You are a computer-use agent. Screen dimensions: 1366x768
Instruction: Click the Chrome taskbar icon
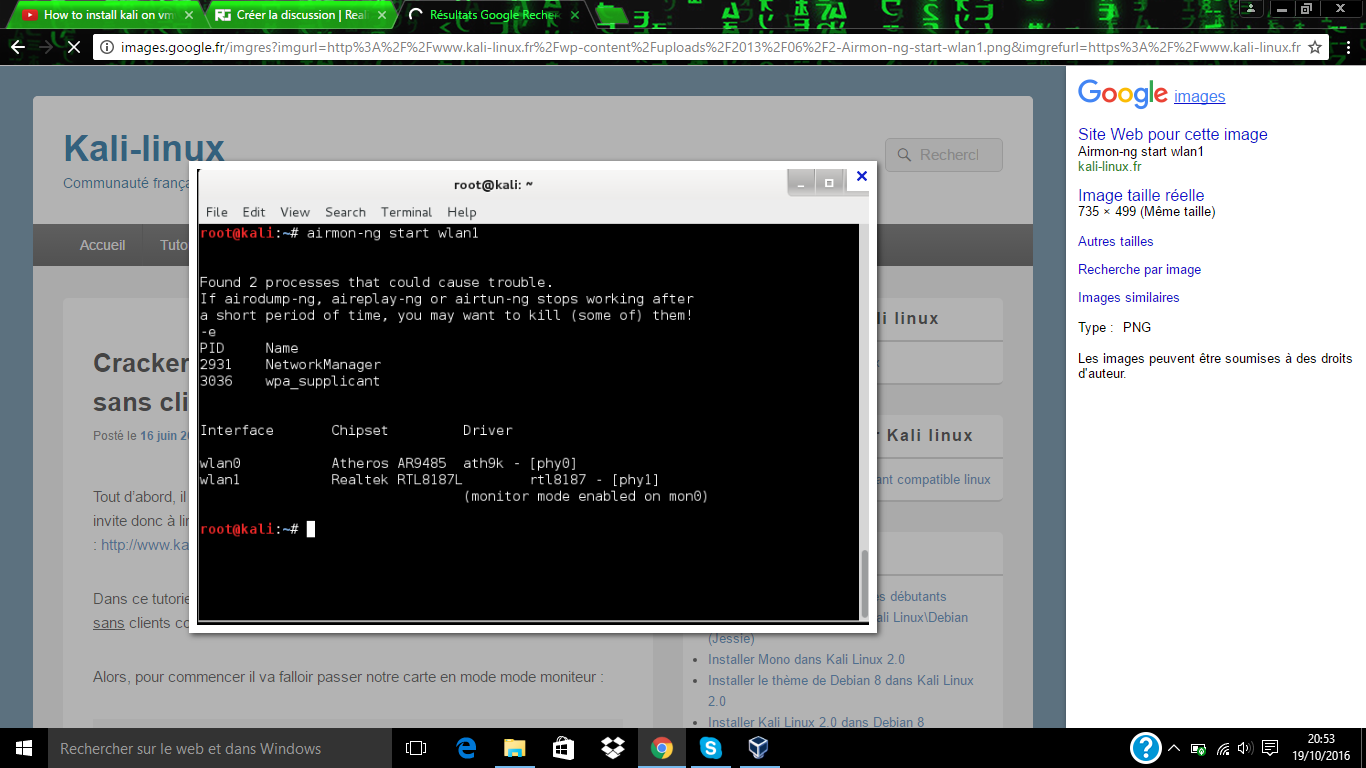(661, 748)
